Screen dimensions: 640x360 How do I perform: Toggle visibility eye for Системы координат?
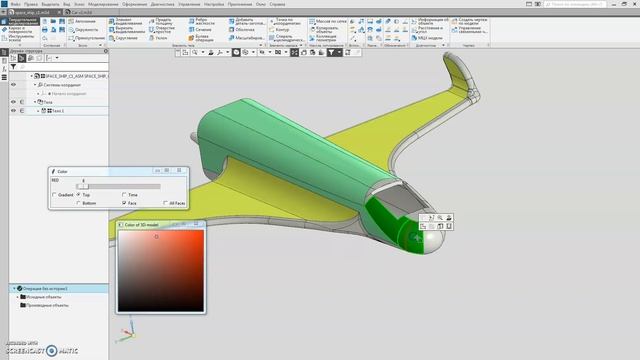click(x=13, y=85)
